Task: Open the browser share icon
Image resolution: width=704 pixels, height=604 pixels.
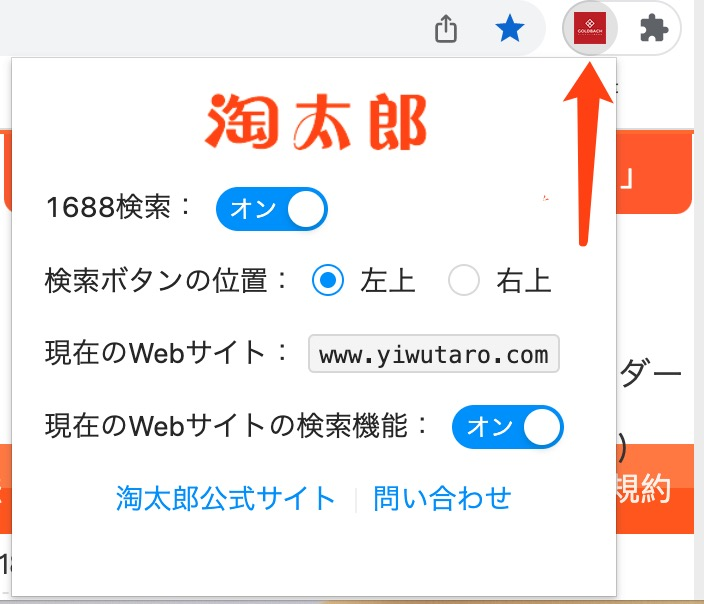Action: point(446,29)
